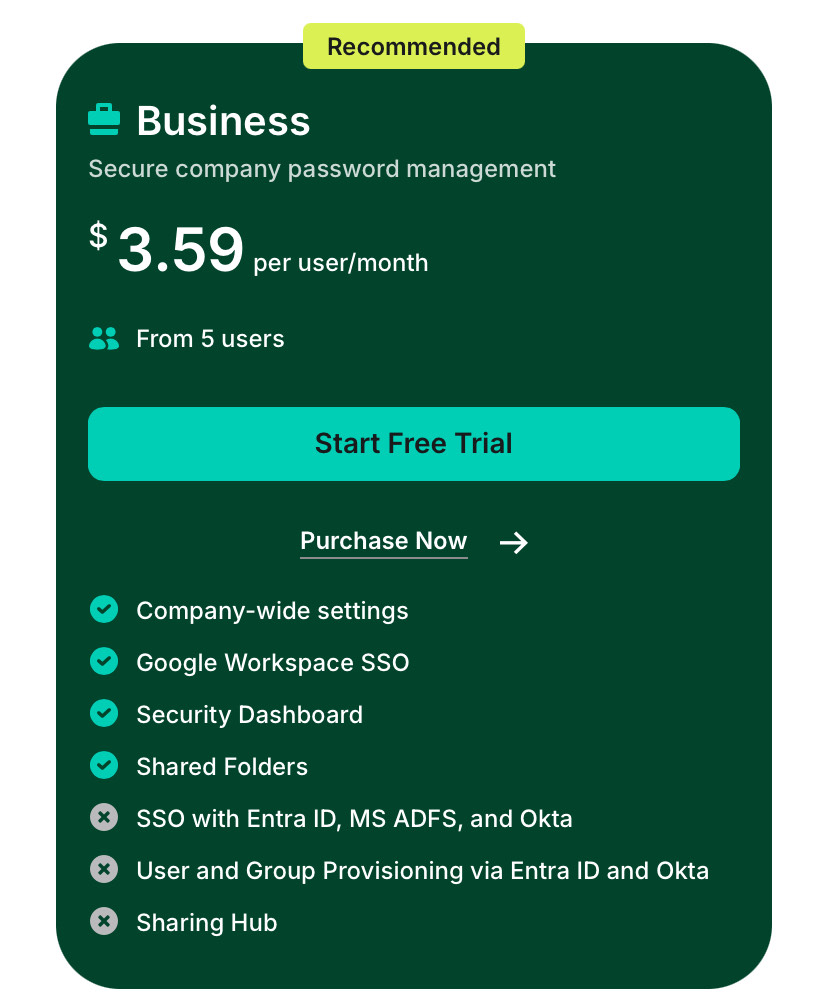The width and height of the screenshot is (828, 1006).
Task: Click checkmark icon for Shared Folders
Action: 104,765
